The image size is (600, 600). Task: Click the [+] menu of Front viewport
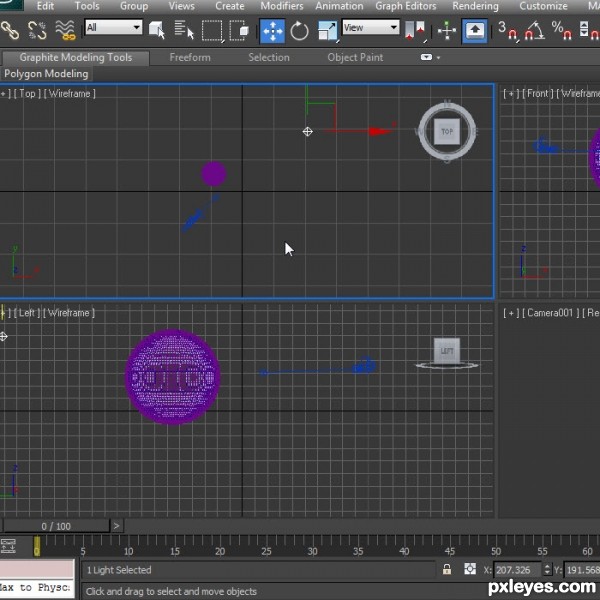[x=511, y=94]
